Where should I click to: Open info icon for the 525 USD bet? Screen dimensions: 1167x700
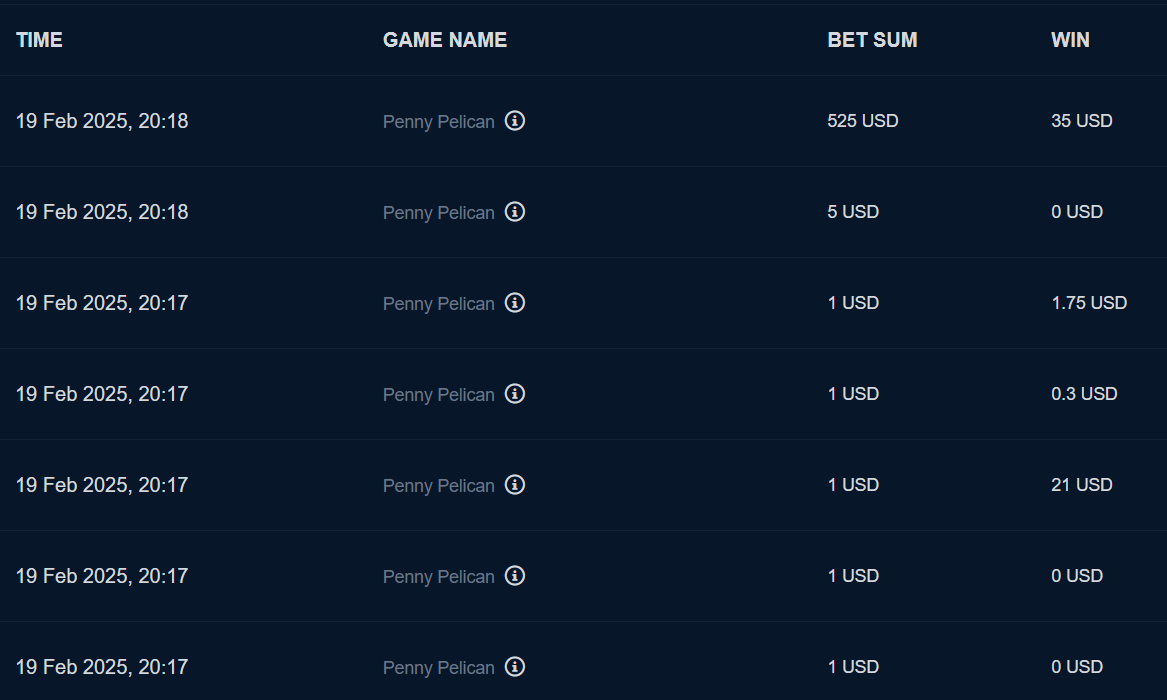(x=515, y=121)
